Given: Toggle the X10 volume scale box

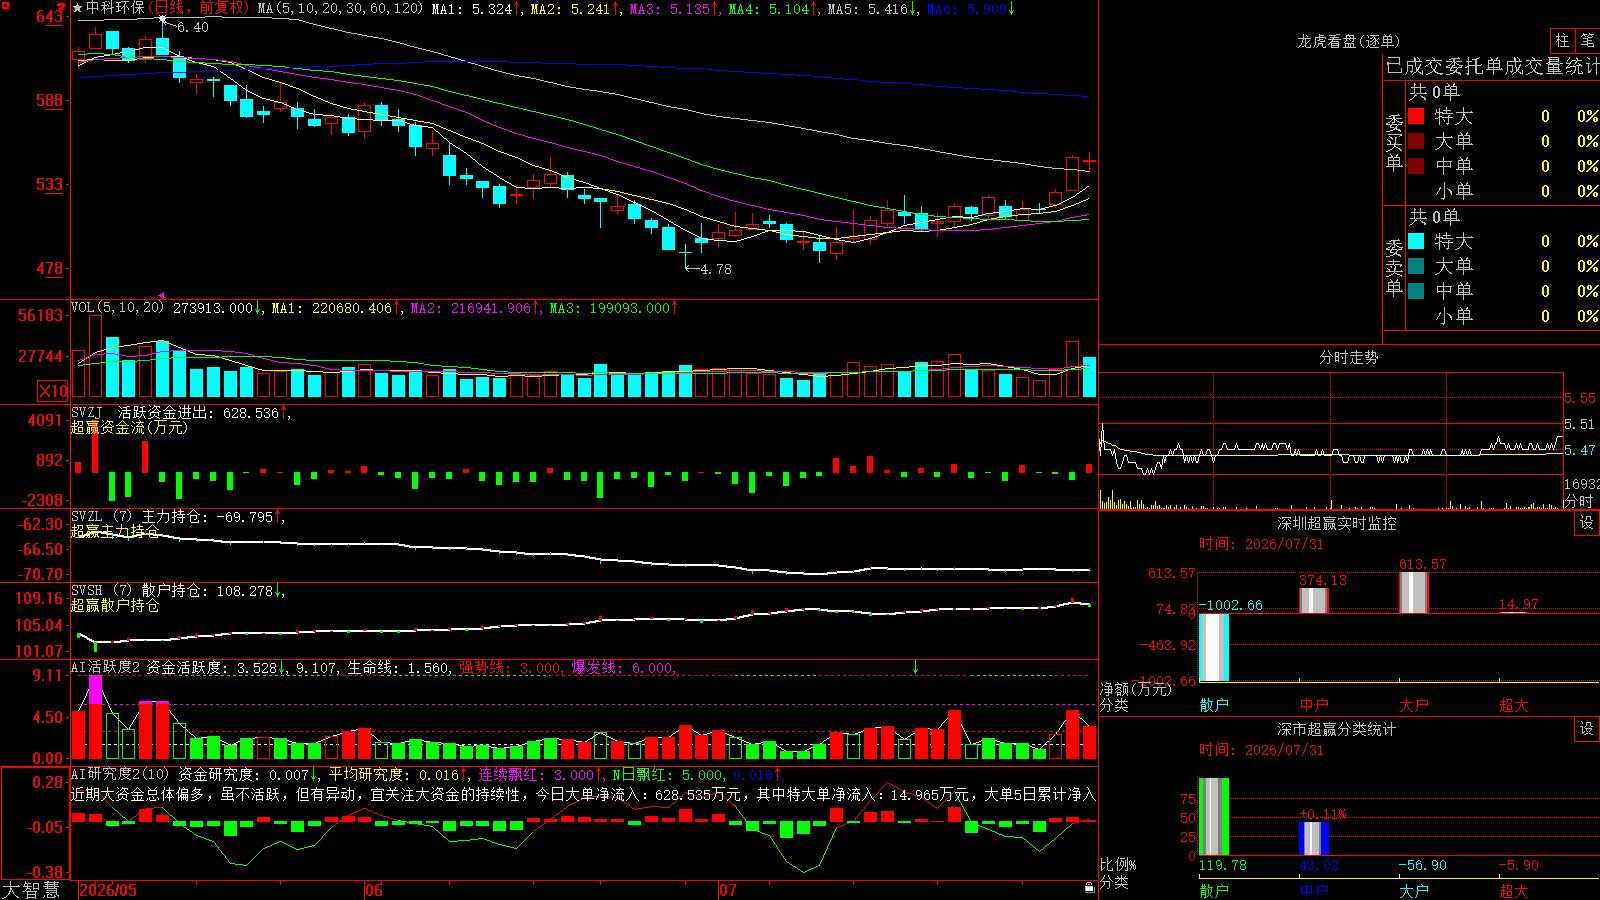Looking at the screenshot, I should [53, 391].
